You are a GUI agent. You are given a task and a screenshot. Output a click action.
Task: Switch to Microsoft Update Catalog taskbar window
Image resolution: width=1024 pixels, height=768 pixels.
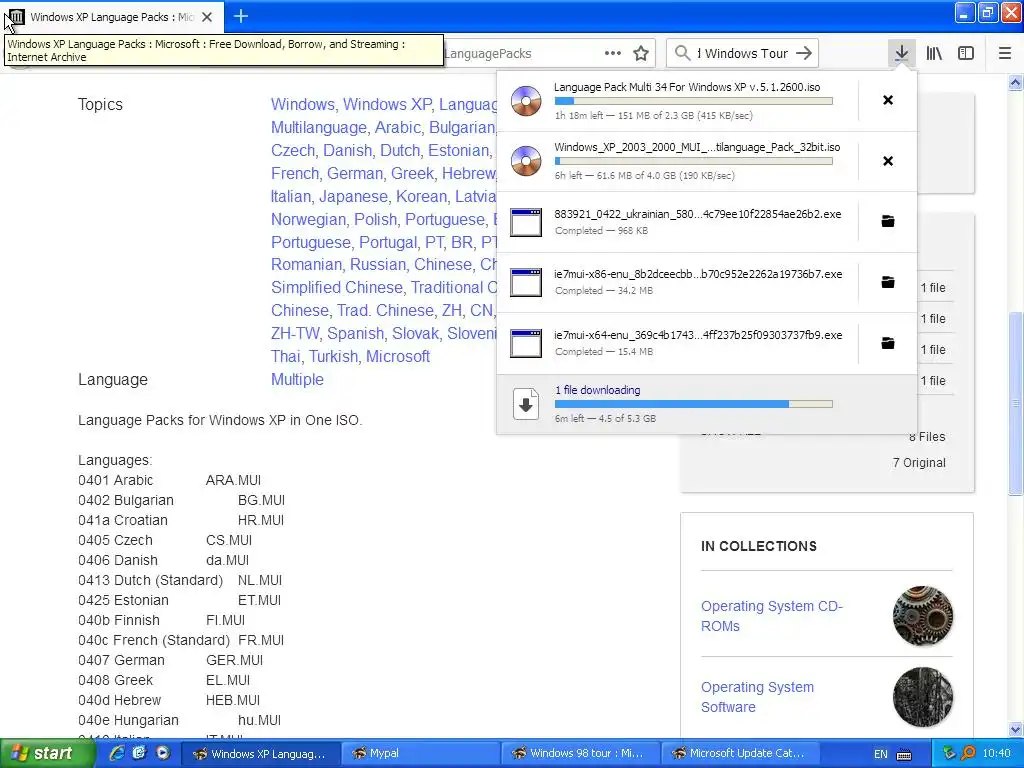741,754
